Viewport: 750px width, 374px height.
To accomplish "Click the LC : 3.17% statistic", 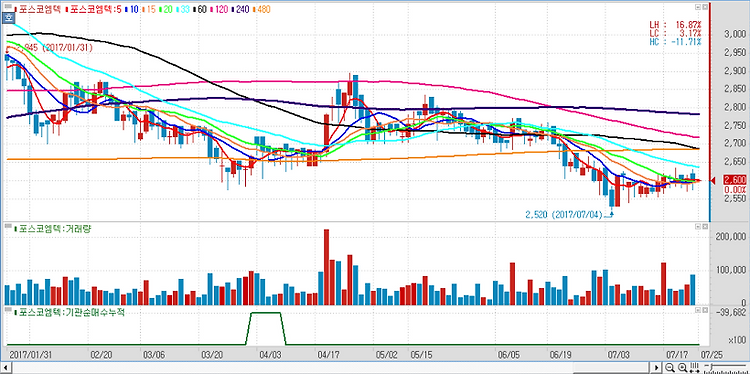I will coord(675,33).
